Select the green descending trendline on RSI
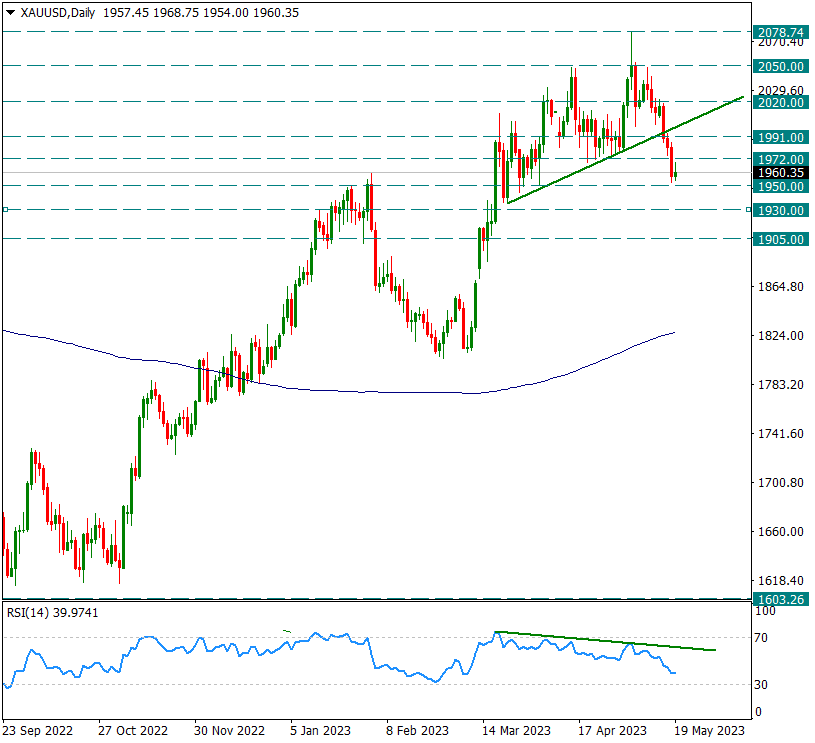The image size is (815, 743). coord(606,641)
